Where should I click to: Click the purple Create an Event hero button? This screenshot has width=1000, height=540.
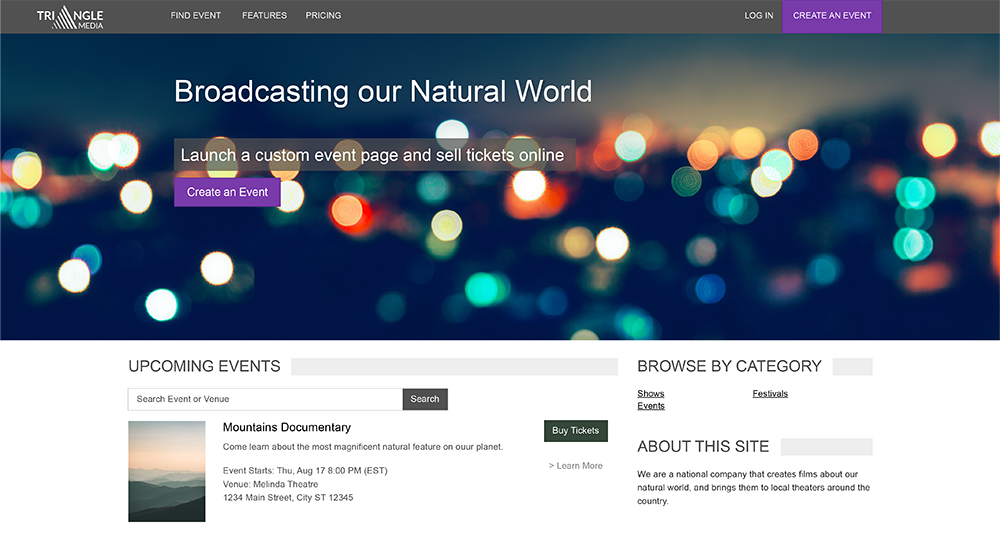[227, 192]
